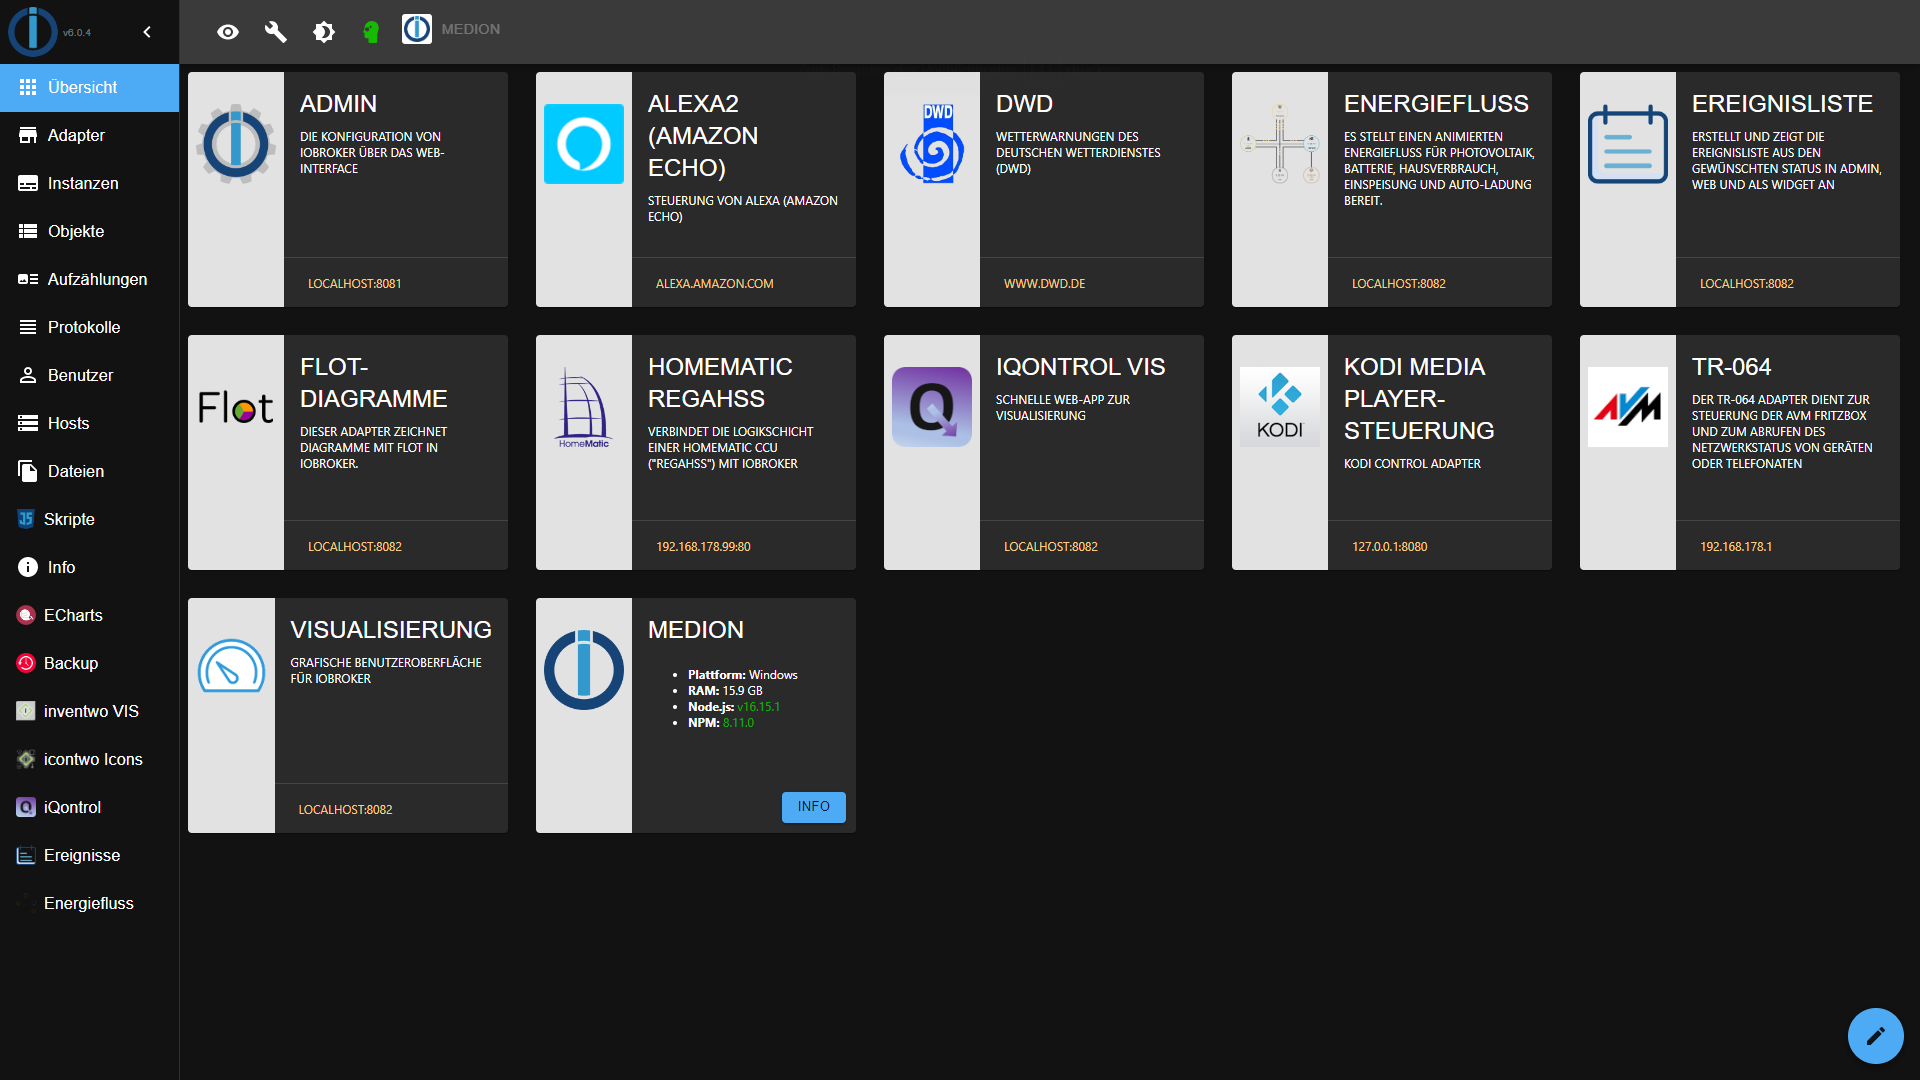Viewport: 1920px width, 1080px height.
Task: Open Ereignisliste card link LOCALHOST:8082
Action: [x=1747, y=284]
